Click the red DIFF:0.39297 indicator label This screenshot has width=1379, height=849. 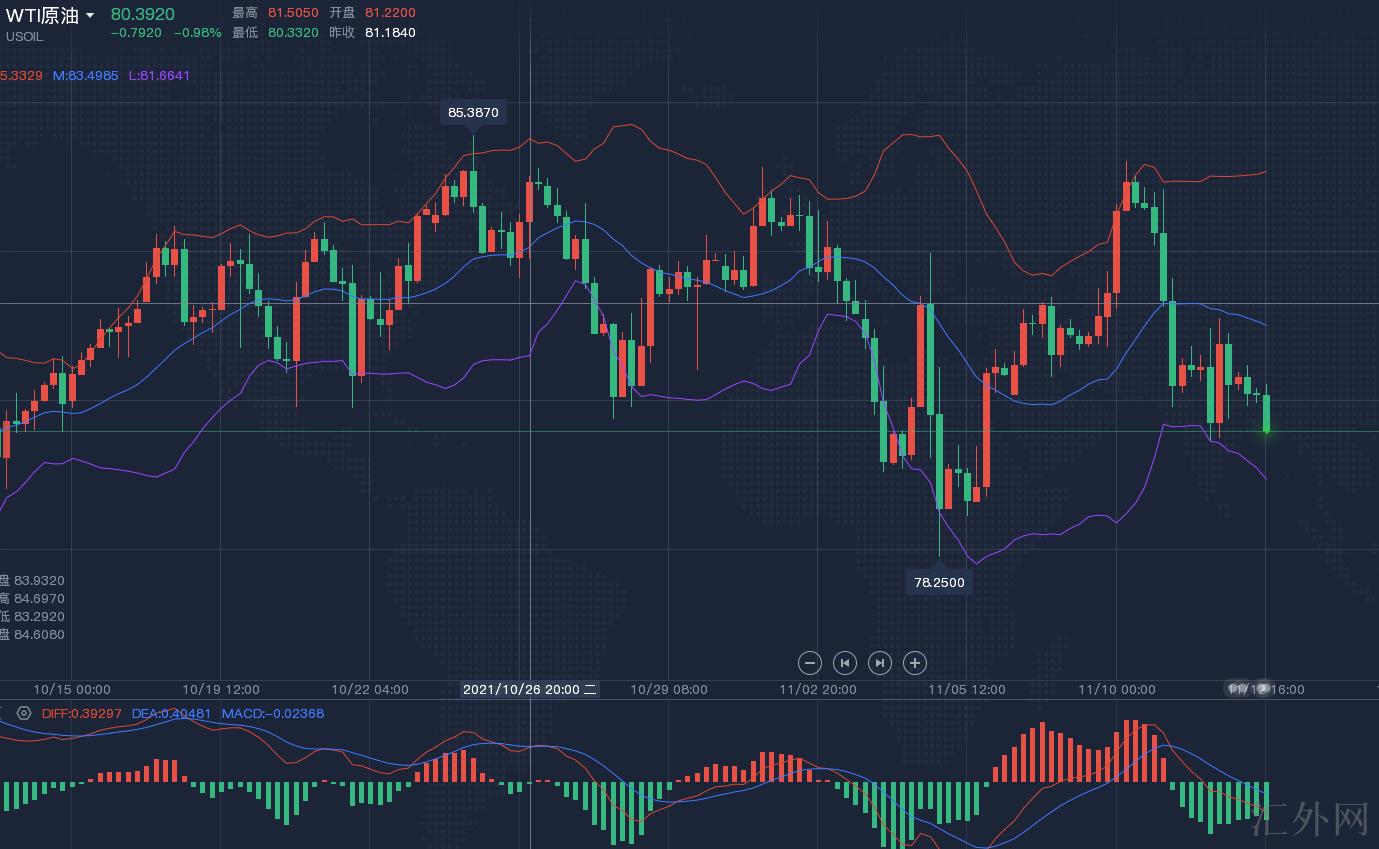click(81, 713)
